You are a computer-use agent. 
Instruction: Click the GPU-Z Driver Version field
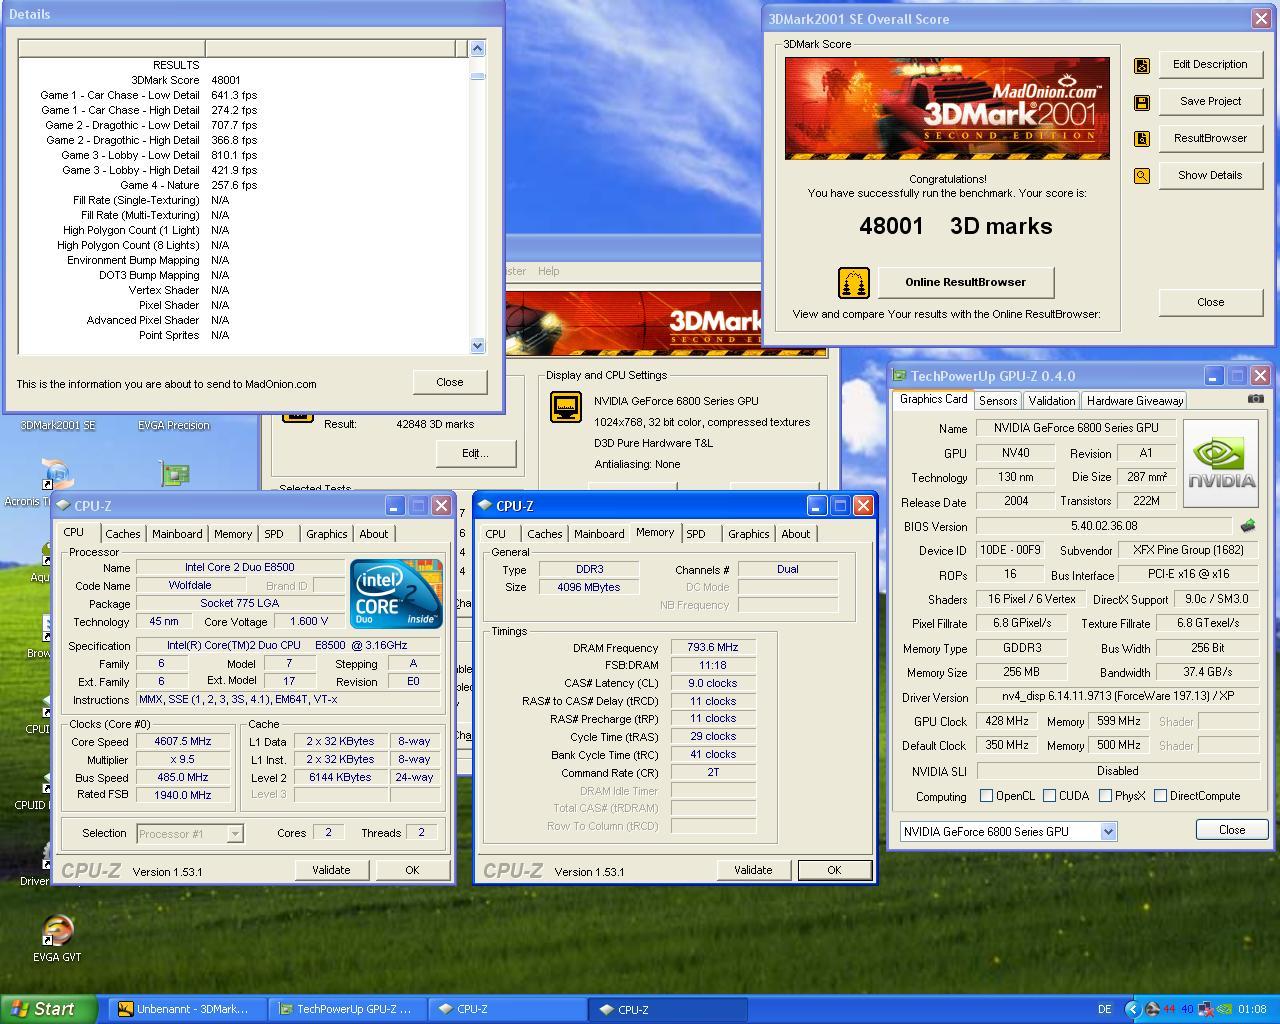click(x=1118, y=697)
